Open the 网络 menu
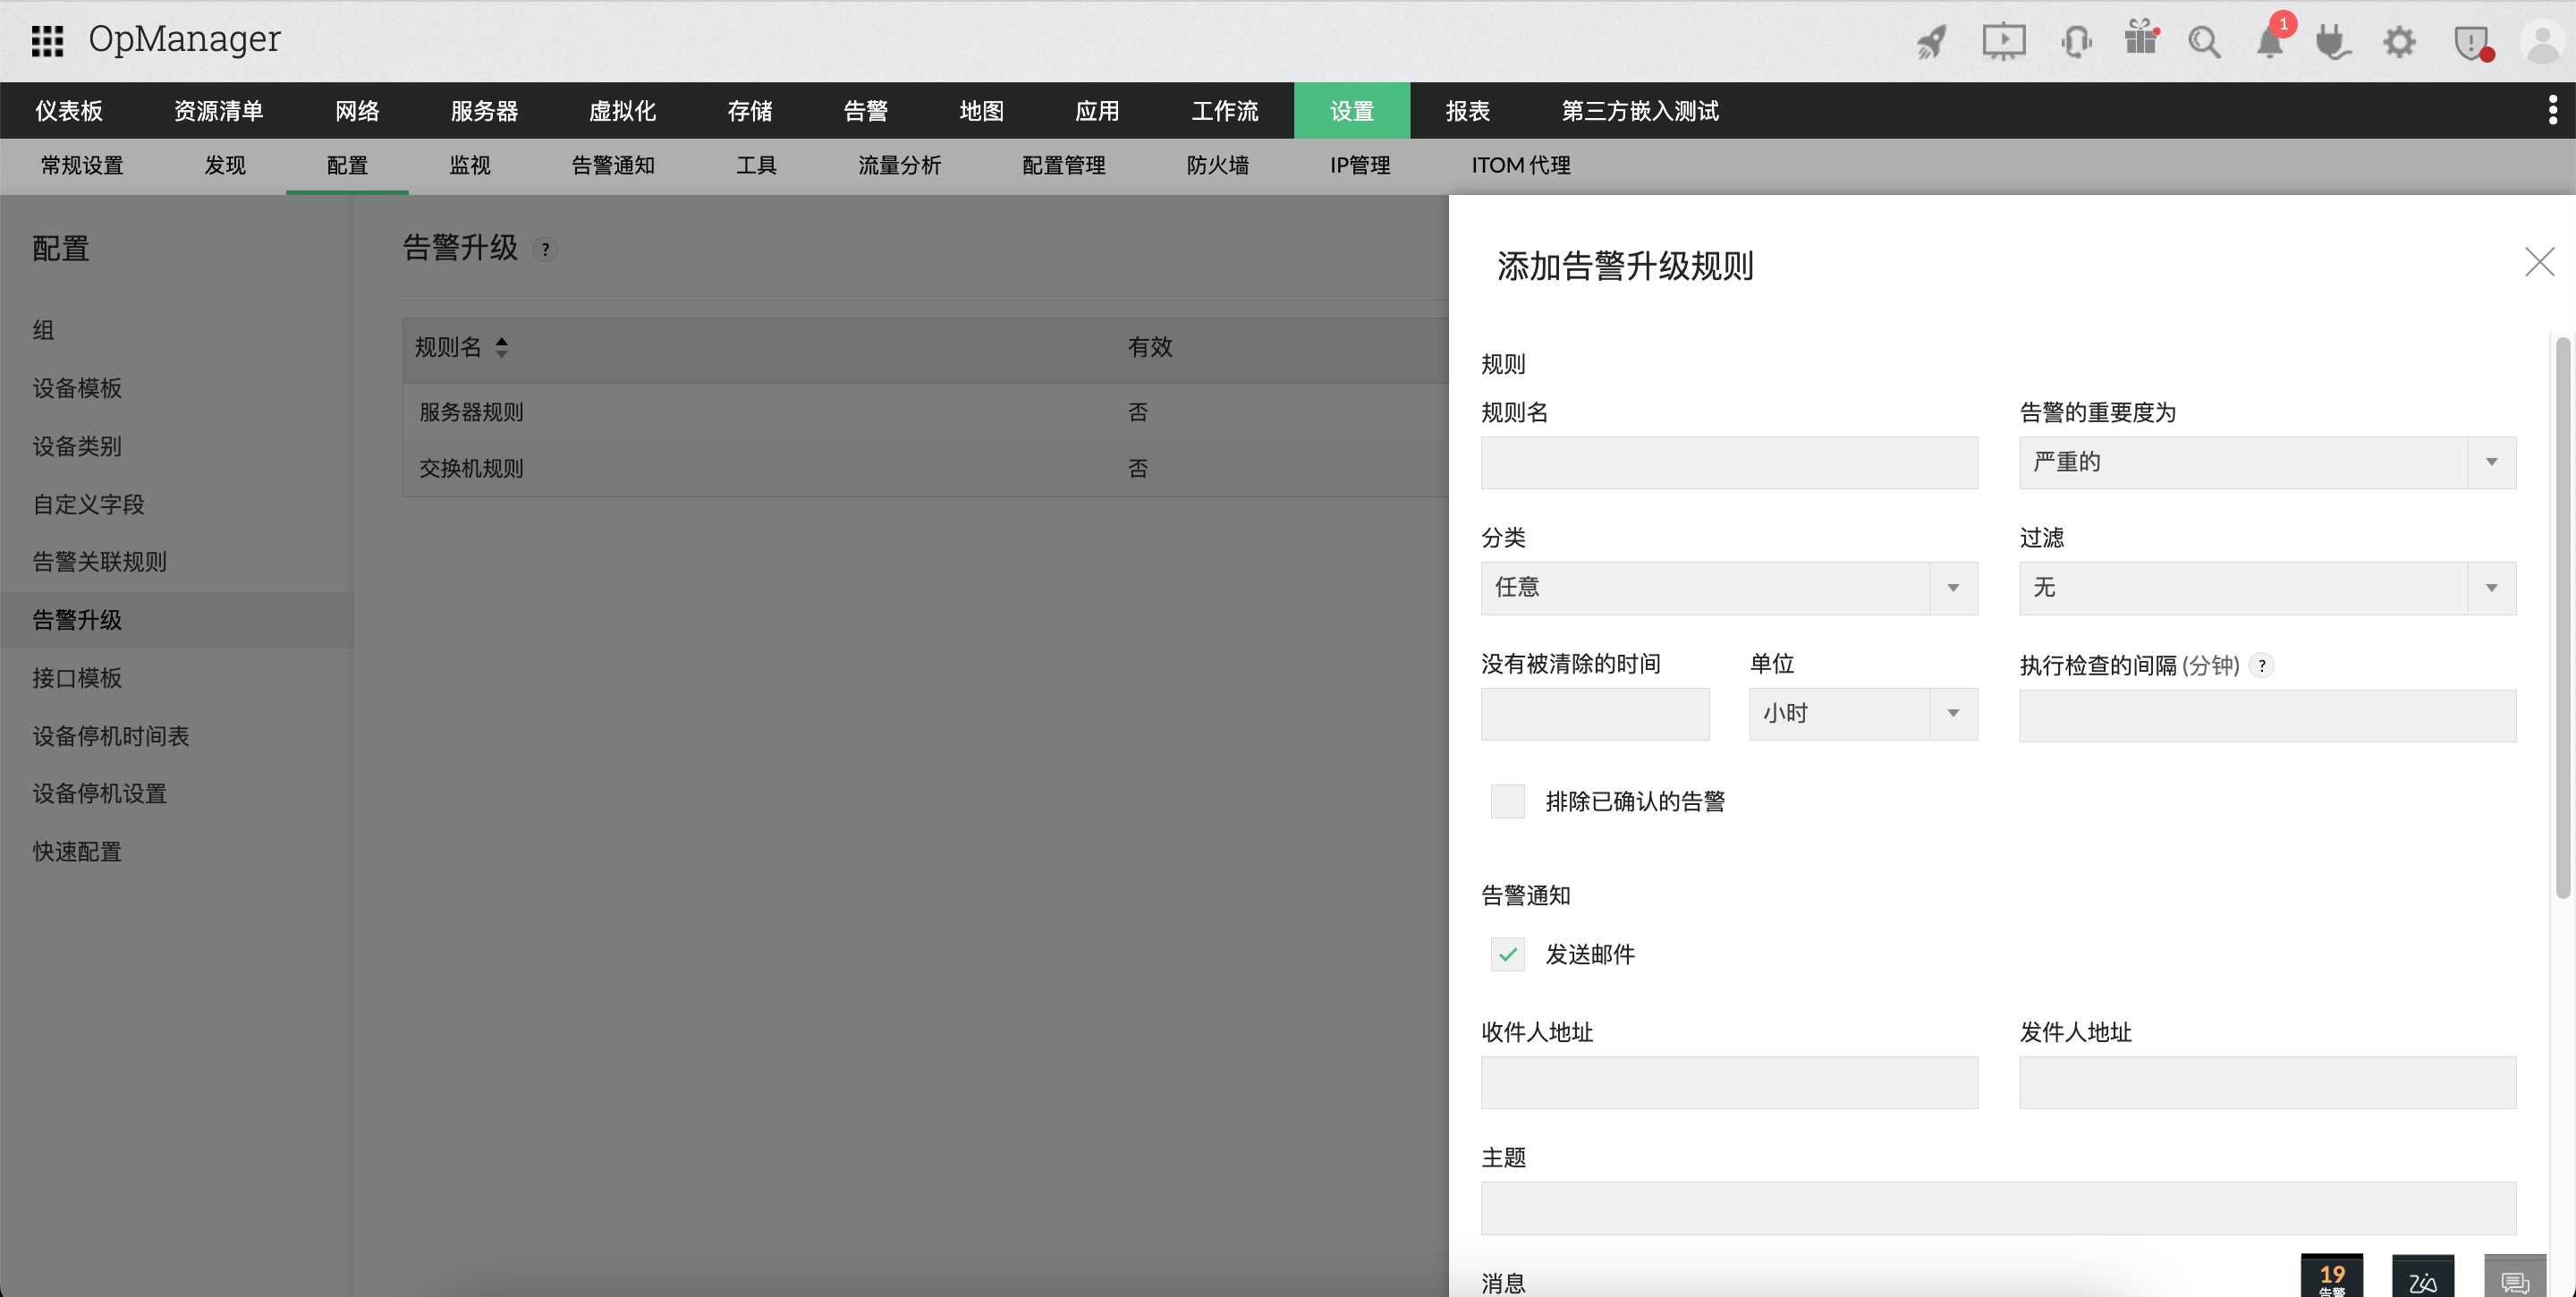 pyautogui.click(x=357, y=110)
